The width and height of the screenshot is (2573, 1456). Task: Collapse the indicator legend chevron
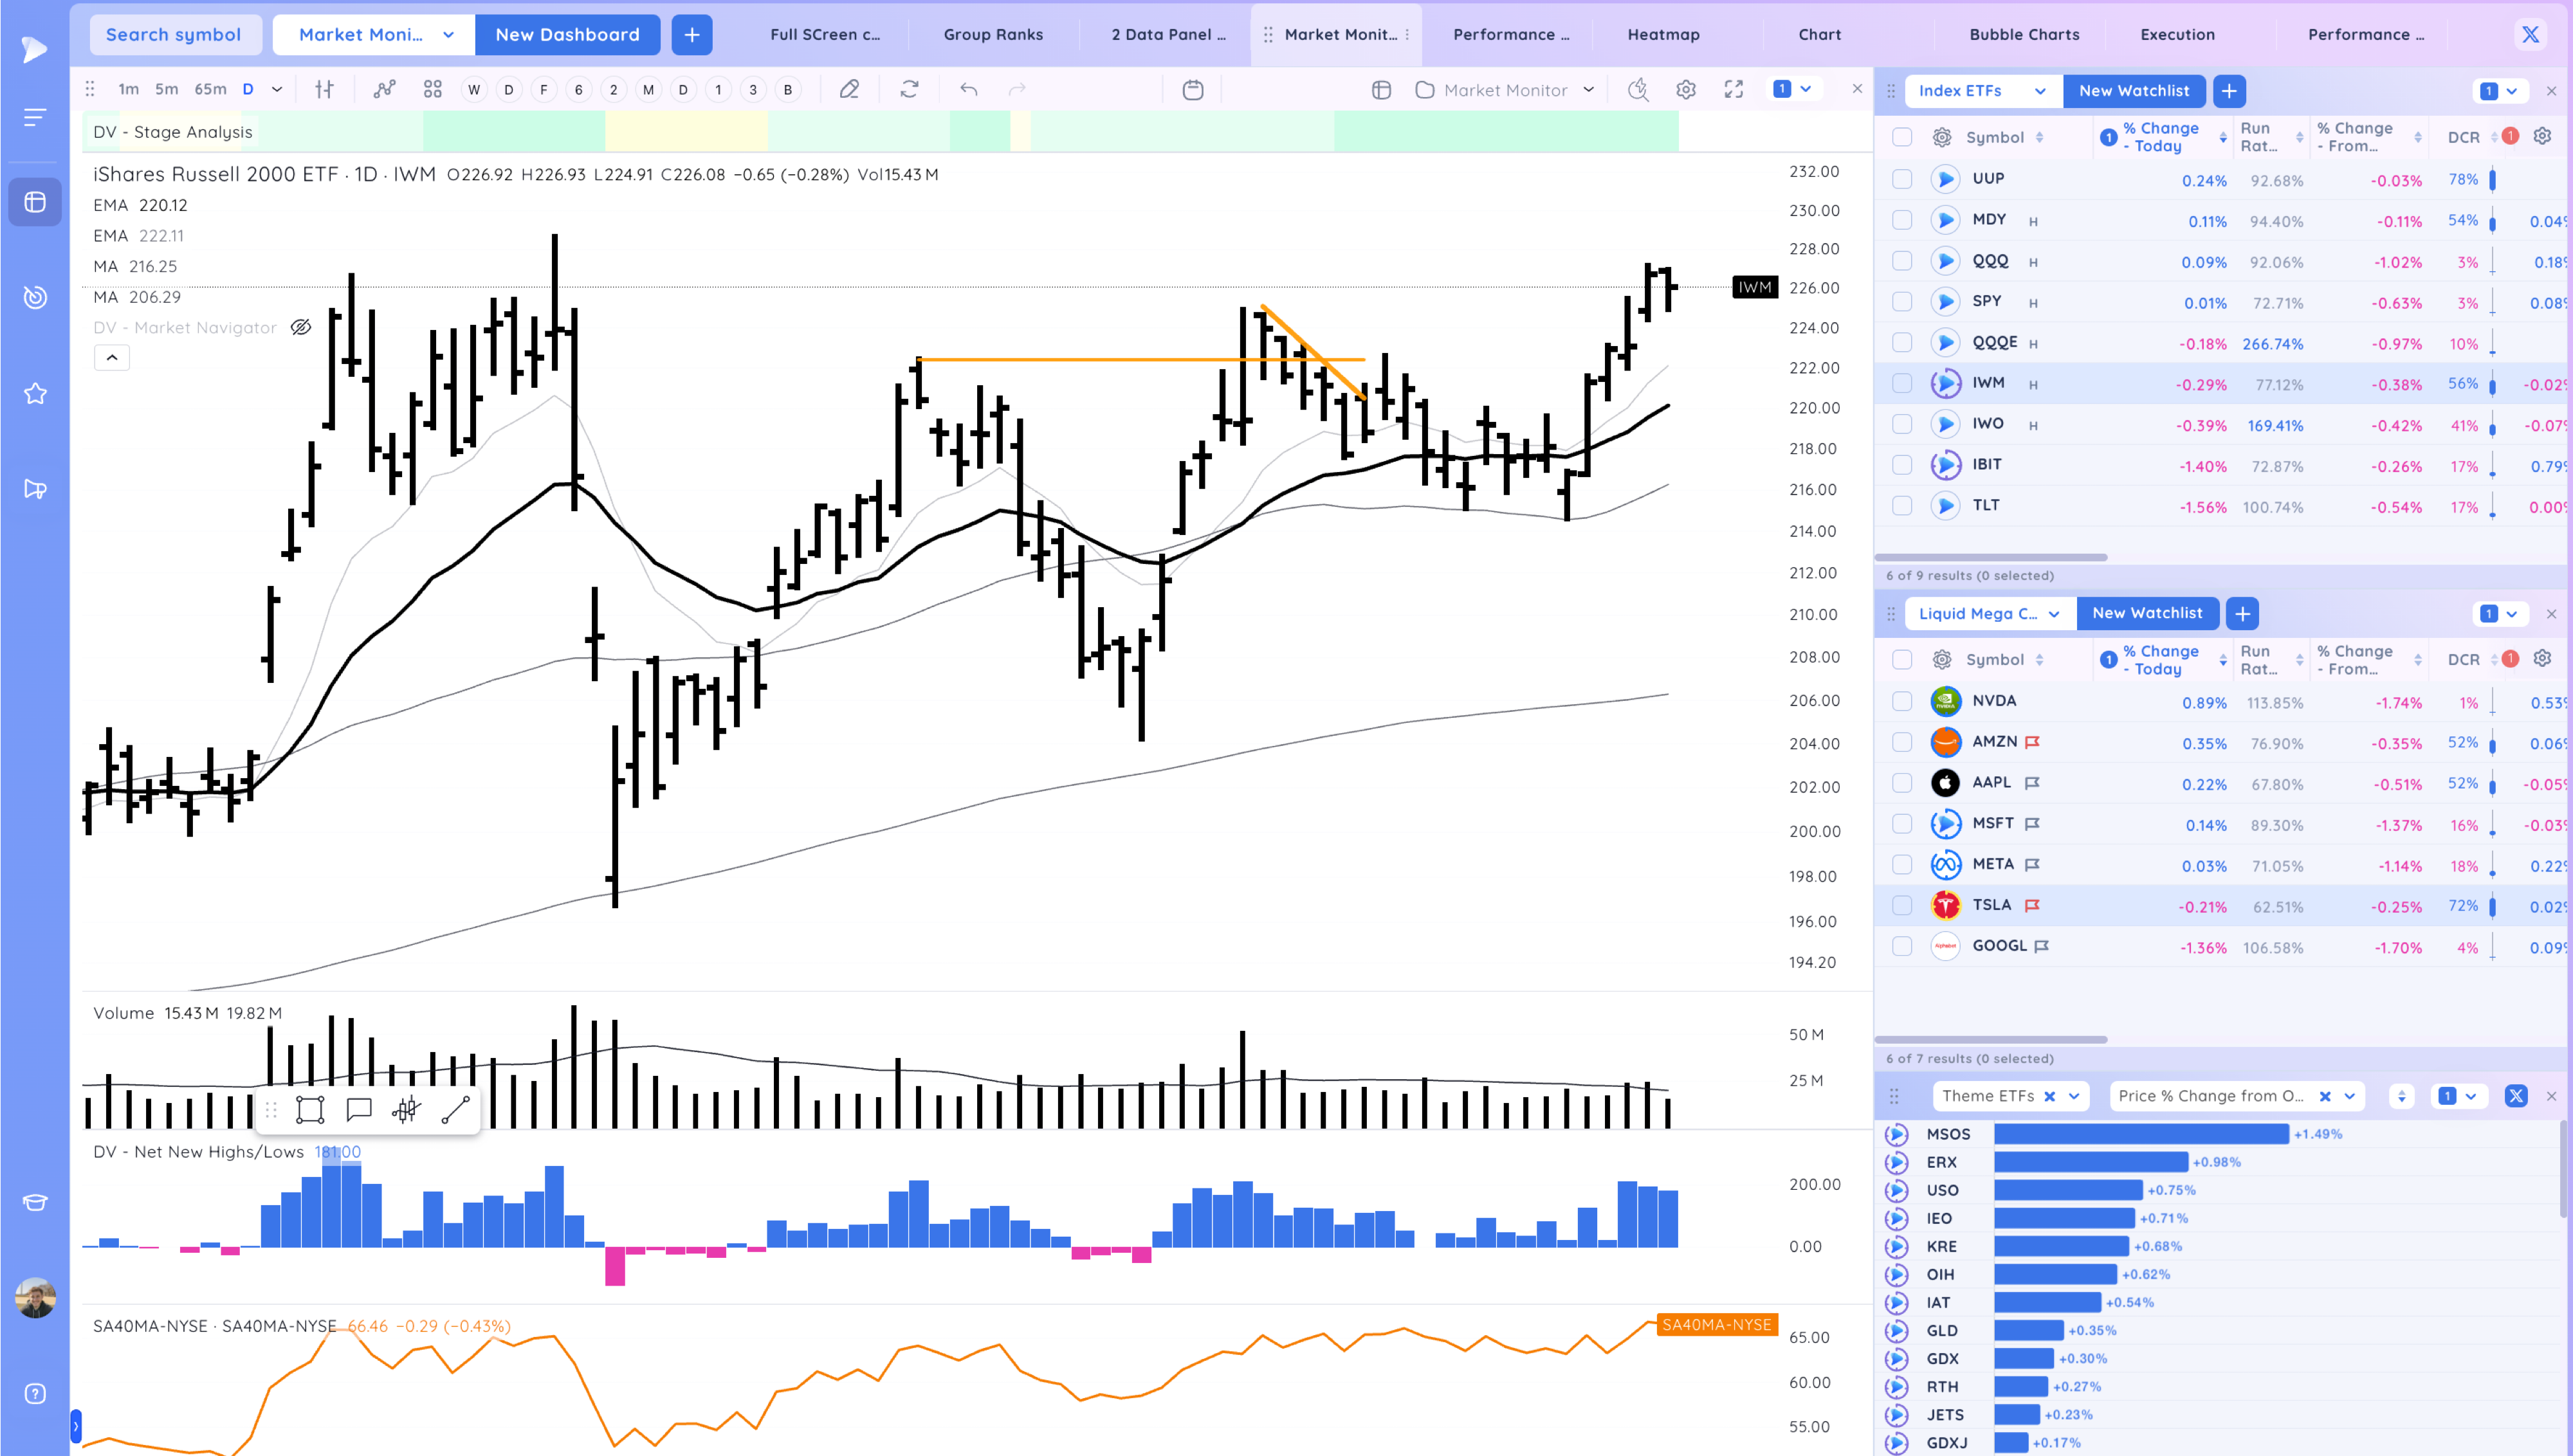tap(112, 357)
